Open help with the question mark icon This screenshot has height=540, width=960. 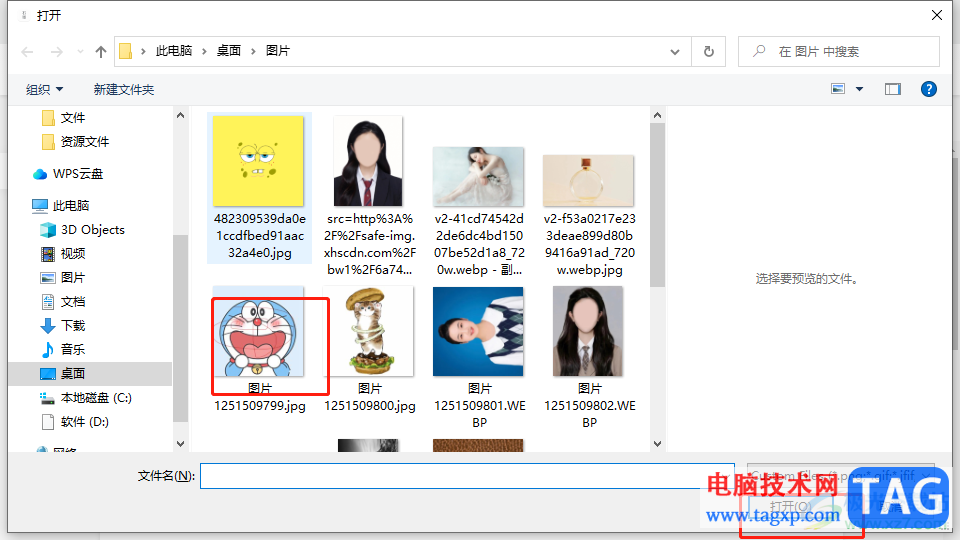click(x=929, y=89)
